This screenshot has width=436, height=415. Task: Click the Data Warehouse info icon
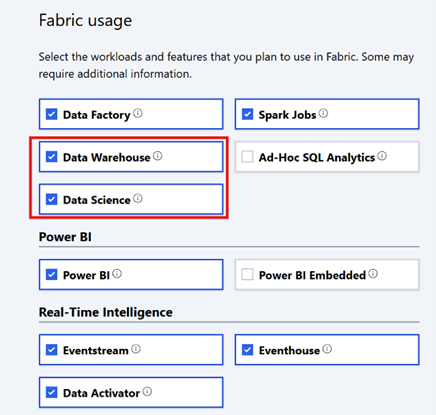(x=158, y=156)
